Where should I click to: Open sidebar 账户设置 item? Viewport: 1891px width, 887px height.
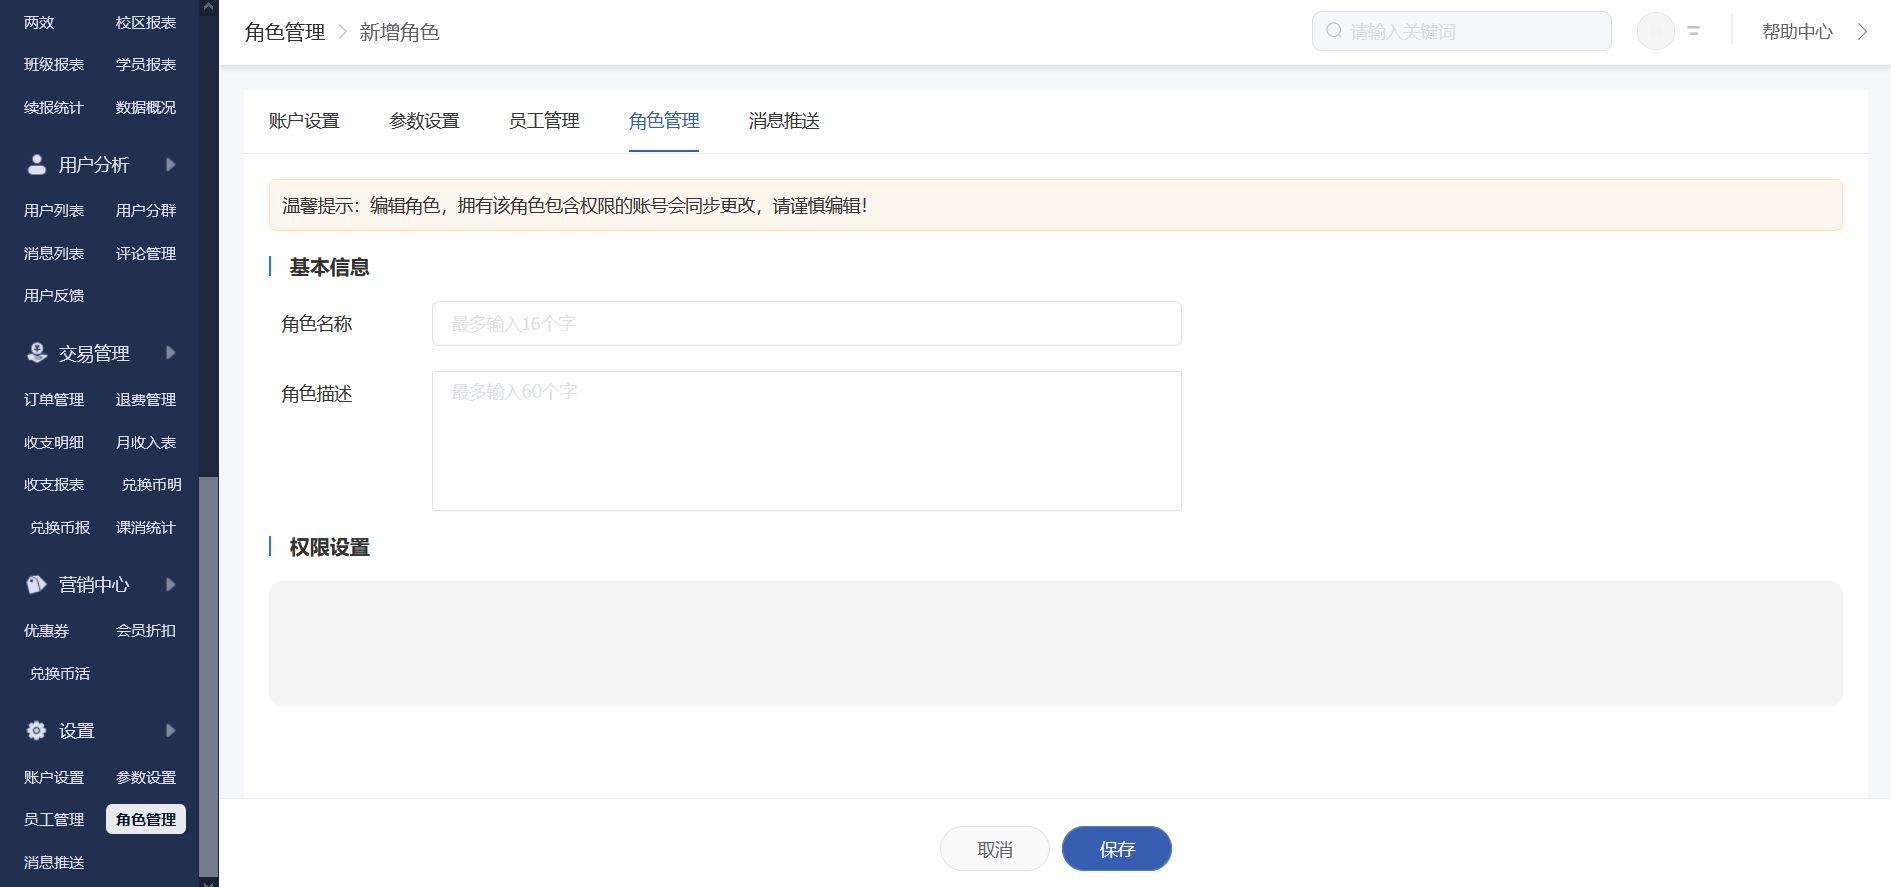pos(54,777)
